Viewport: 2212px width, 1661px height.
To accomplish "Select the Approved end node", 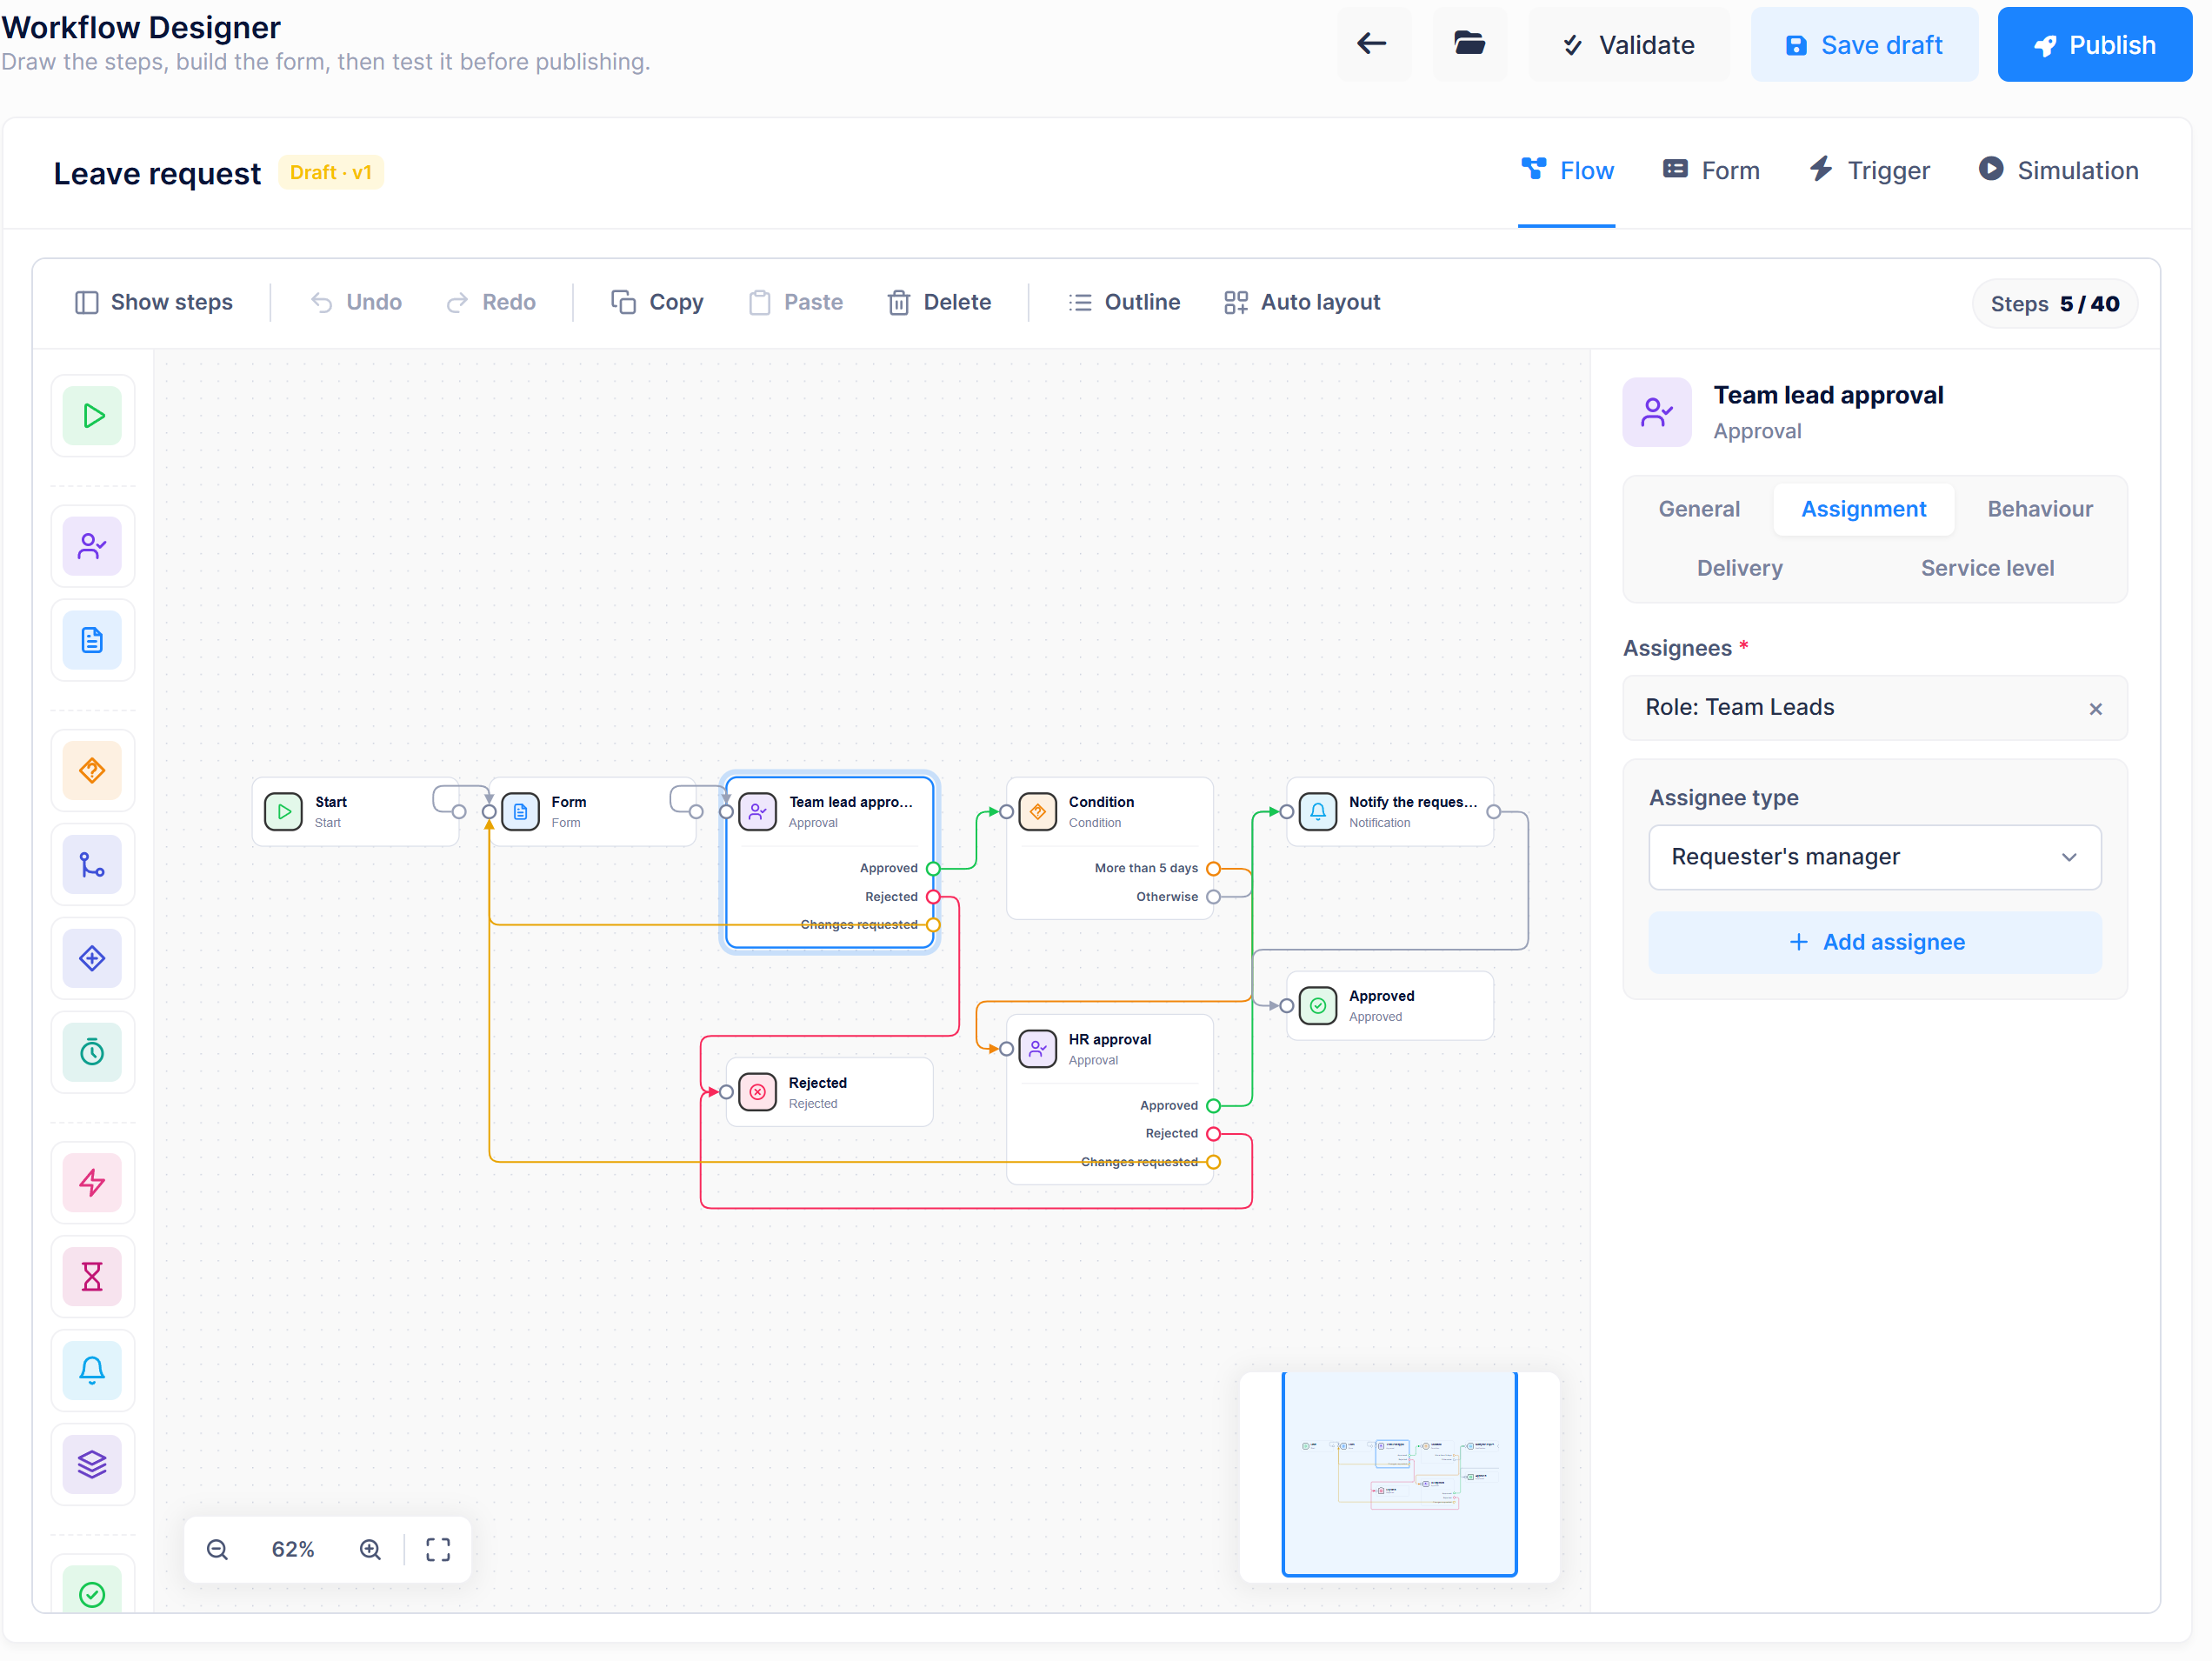I will point(1390,1006).
